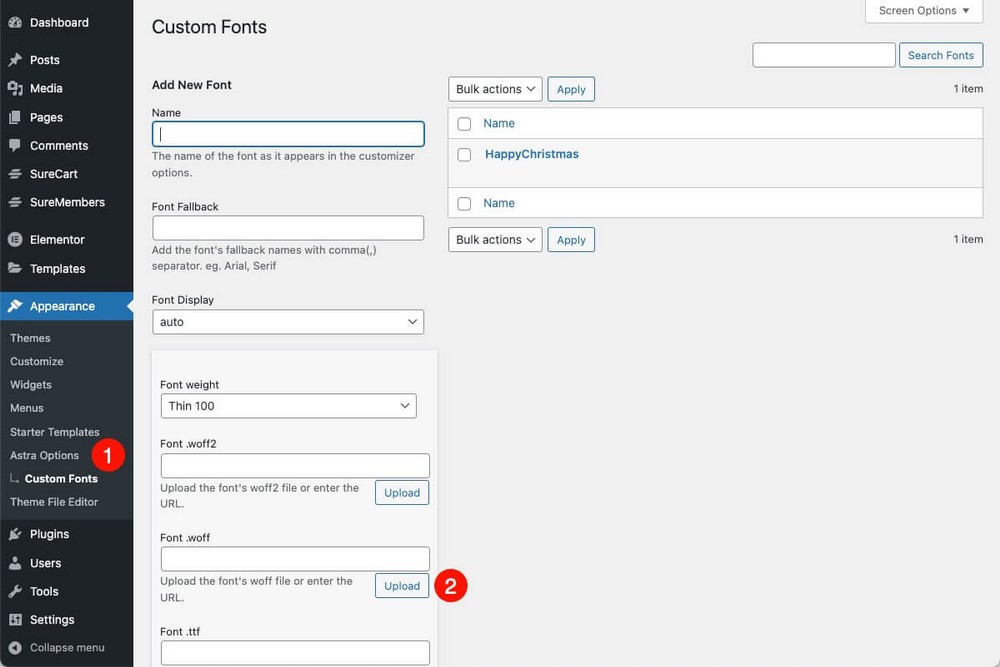
Task: Open Tools menu item
Action: pos(44,591)
